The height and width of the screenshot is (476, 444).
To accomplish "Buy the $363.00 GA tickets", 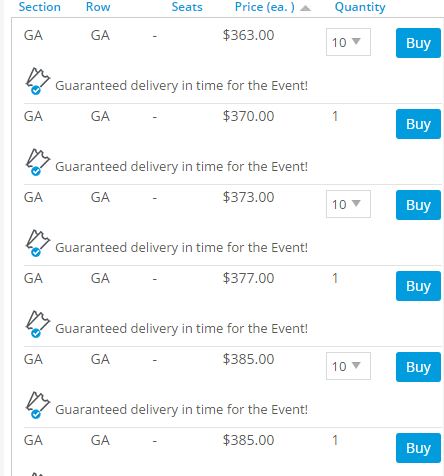I will [x=418, y=43].
